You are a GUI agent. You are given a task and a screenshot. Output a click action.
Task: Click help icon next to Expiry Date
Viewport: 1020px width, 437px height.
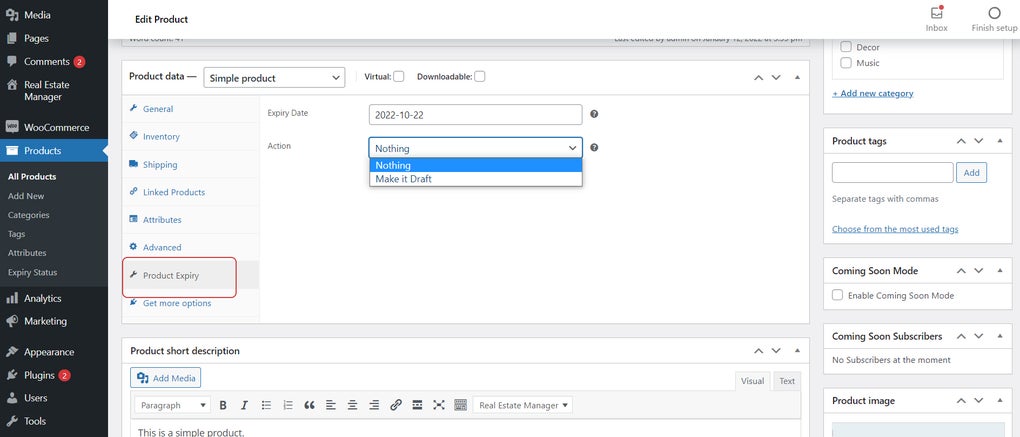[x=594, y=114]
